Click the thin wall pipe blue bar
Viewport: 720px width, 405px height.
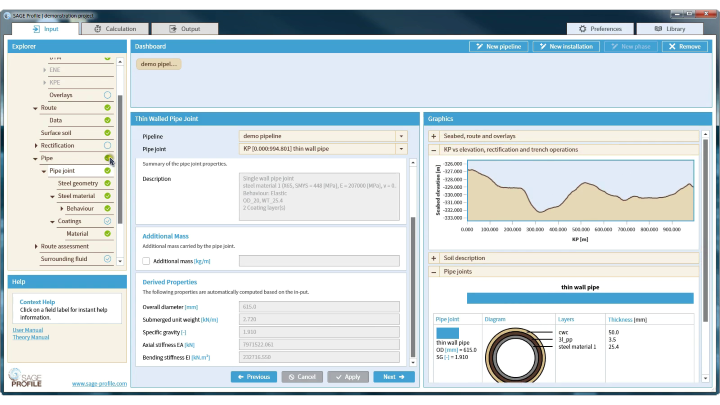tap(580, 298)
